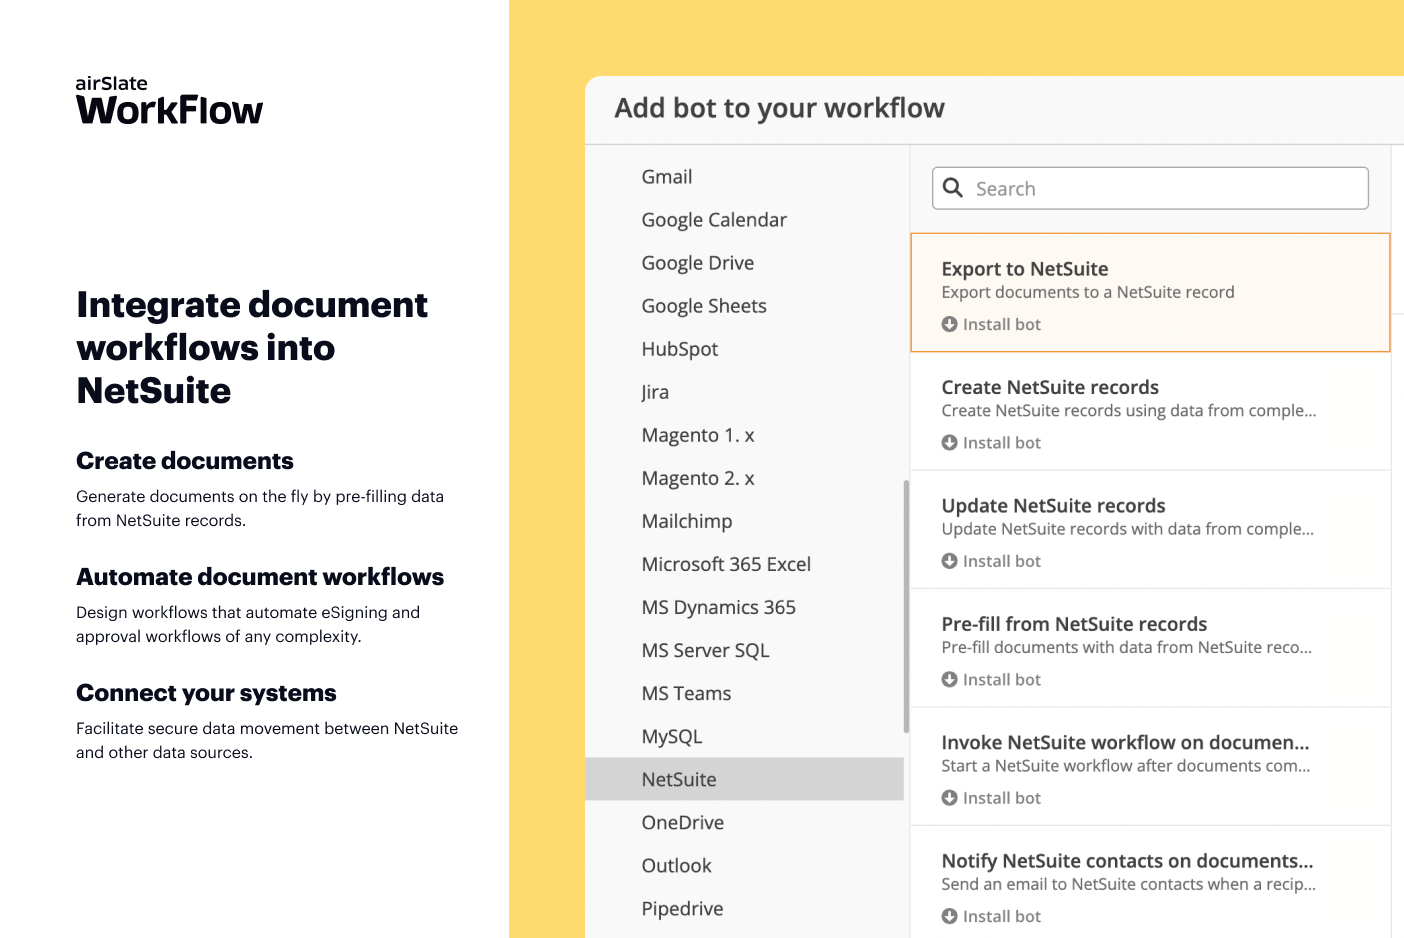Select Magento 1. x
Image resolution: width=1404 pixels, height=938 pixels.
(x=698, y=435)
